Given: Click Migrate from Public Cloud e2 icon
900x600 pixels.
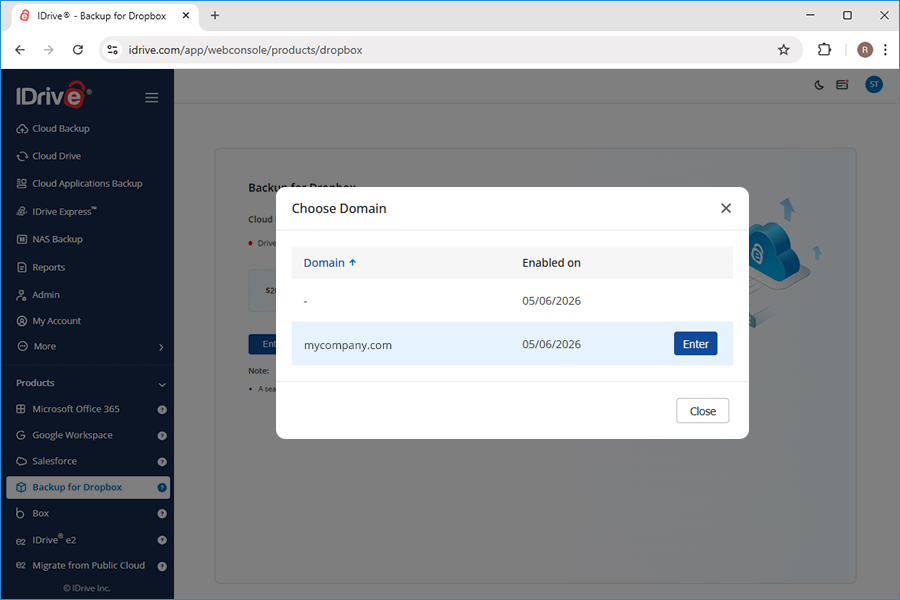Looking at the screenshot, I should click(21, 566).
